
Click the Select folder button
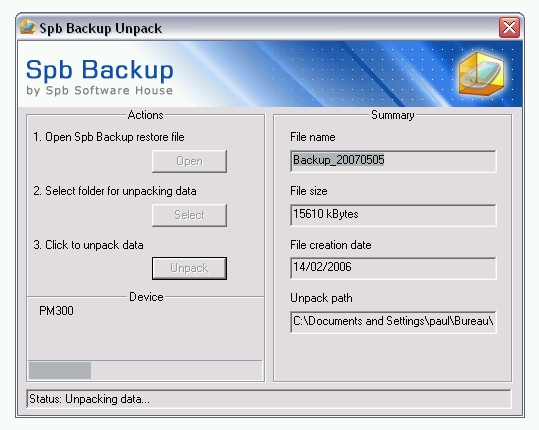pyautogui.click(x=189, y=215)
